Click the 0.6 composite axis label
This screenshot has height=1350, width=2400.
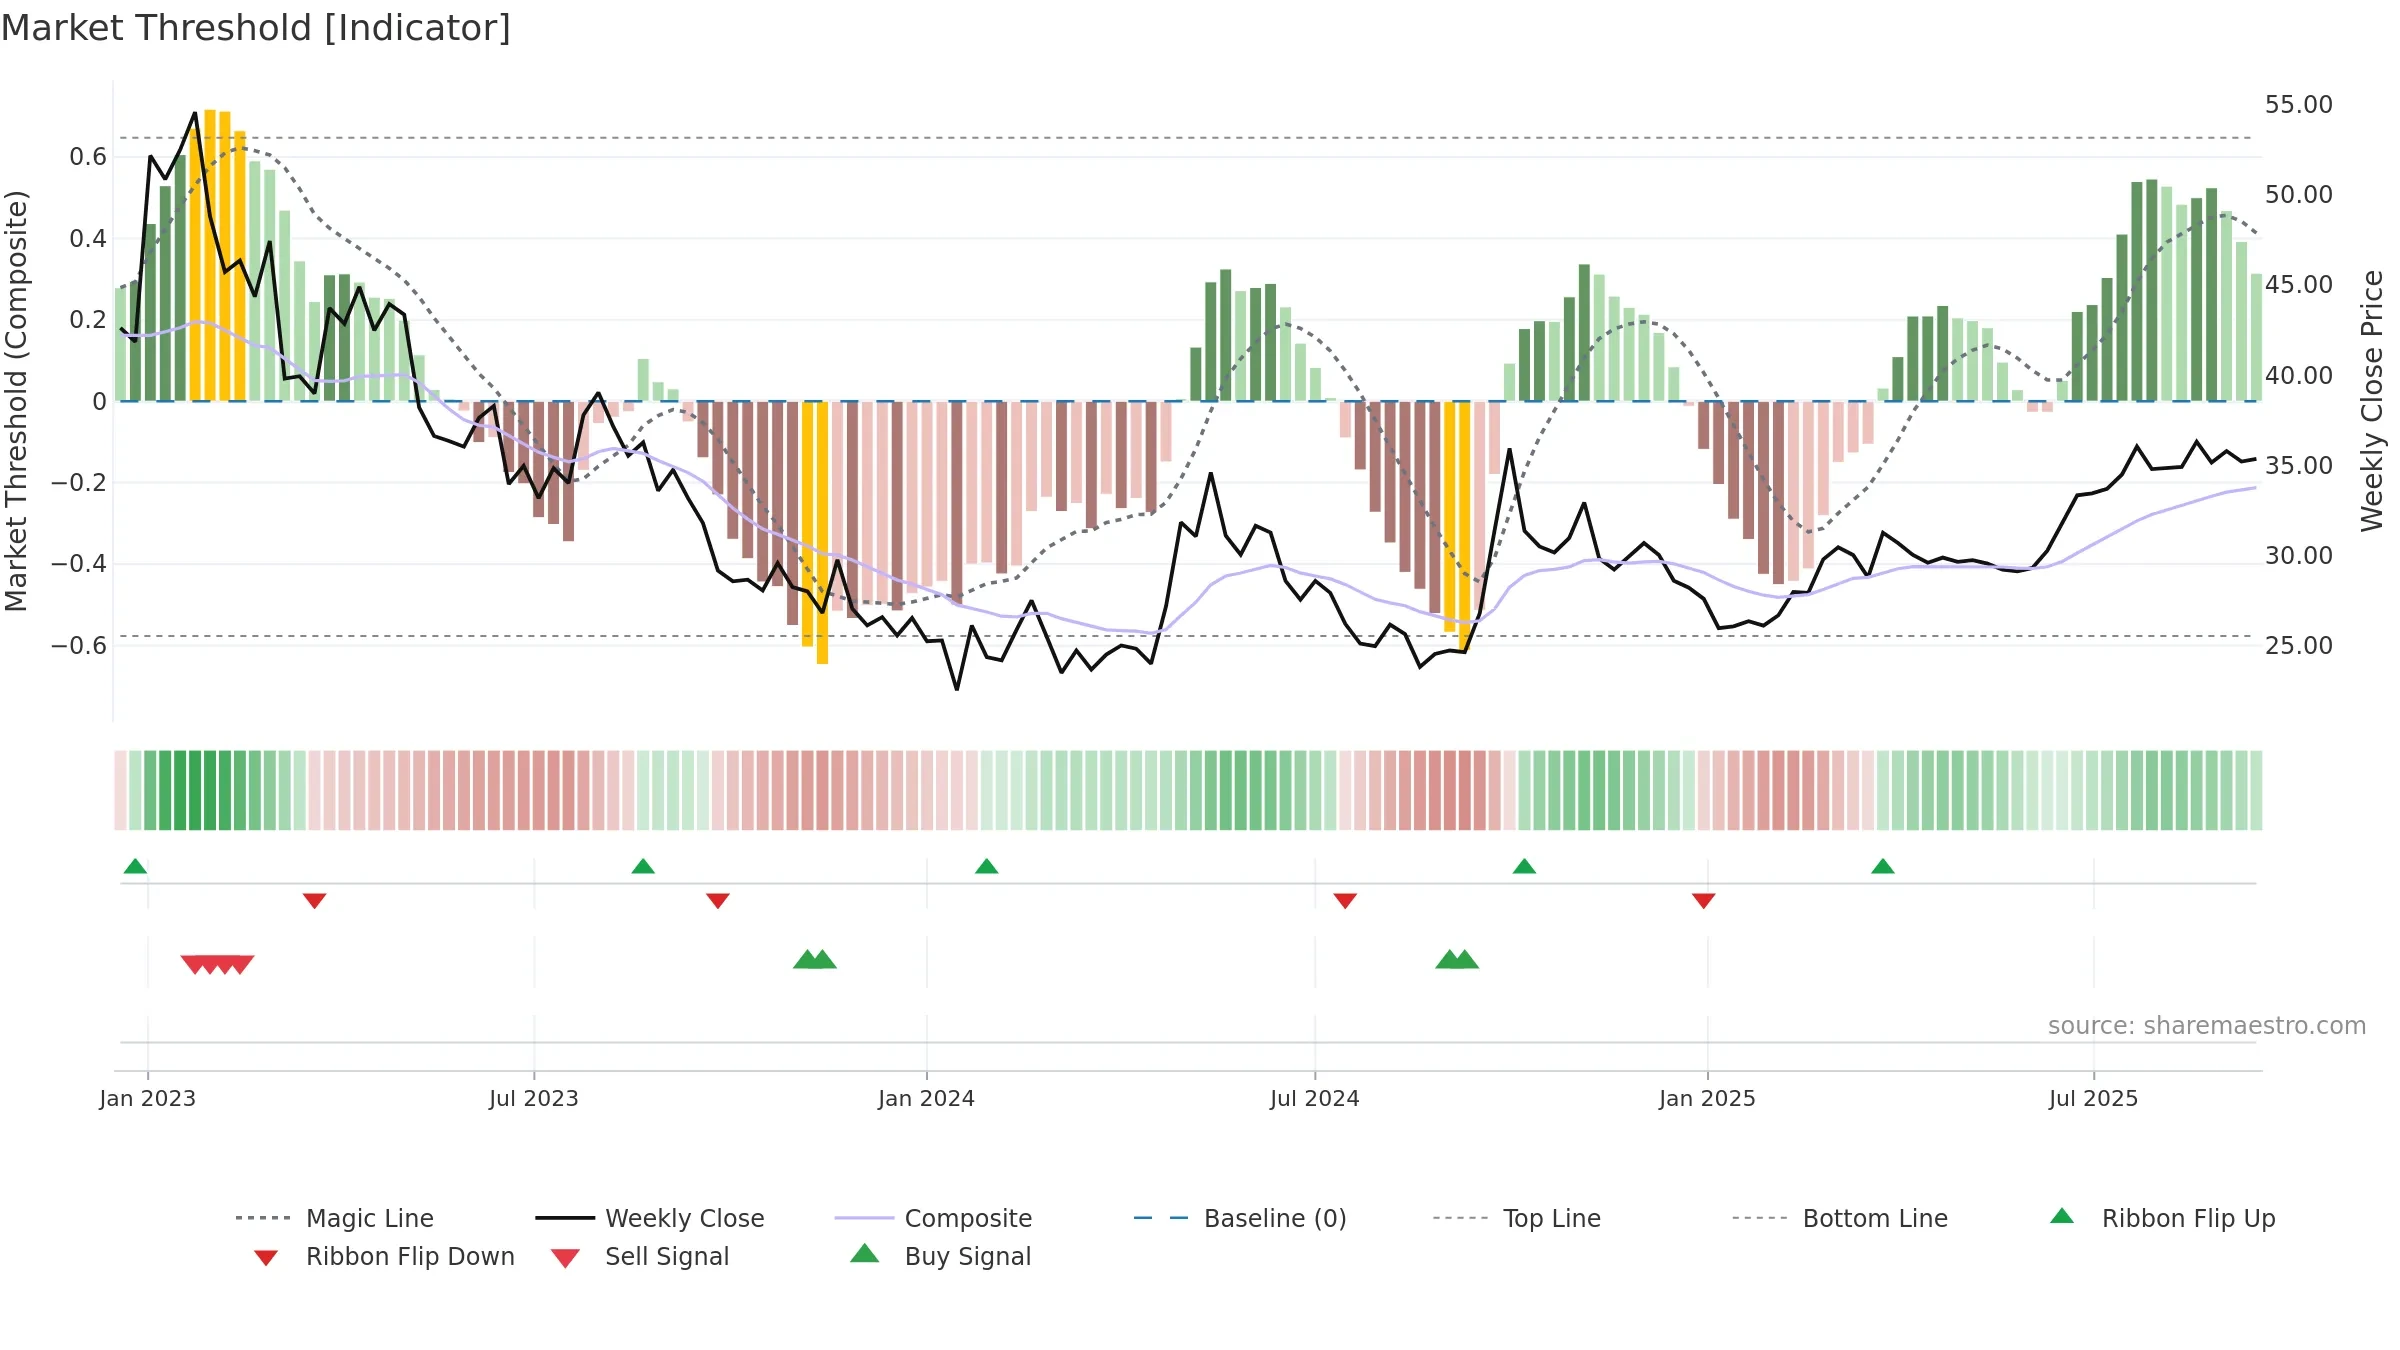(88, 156)
